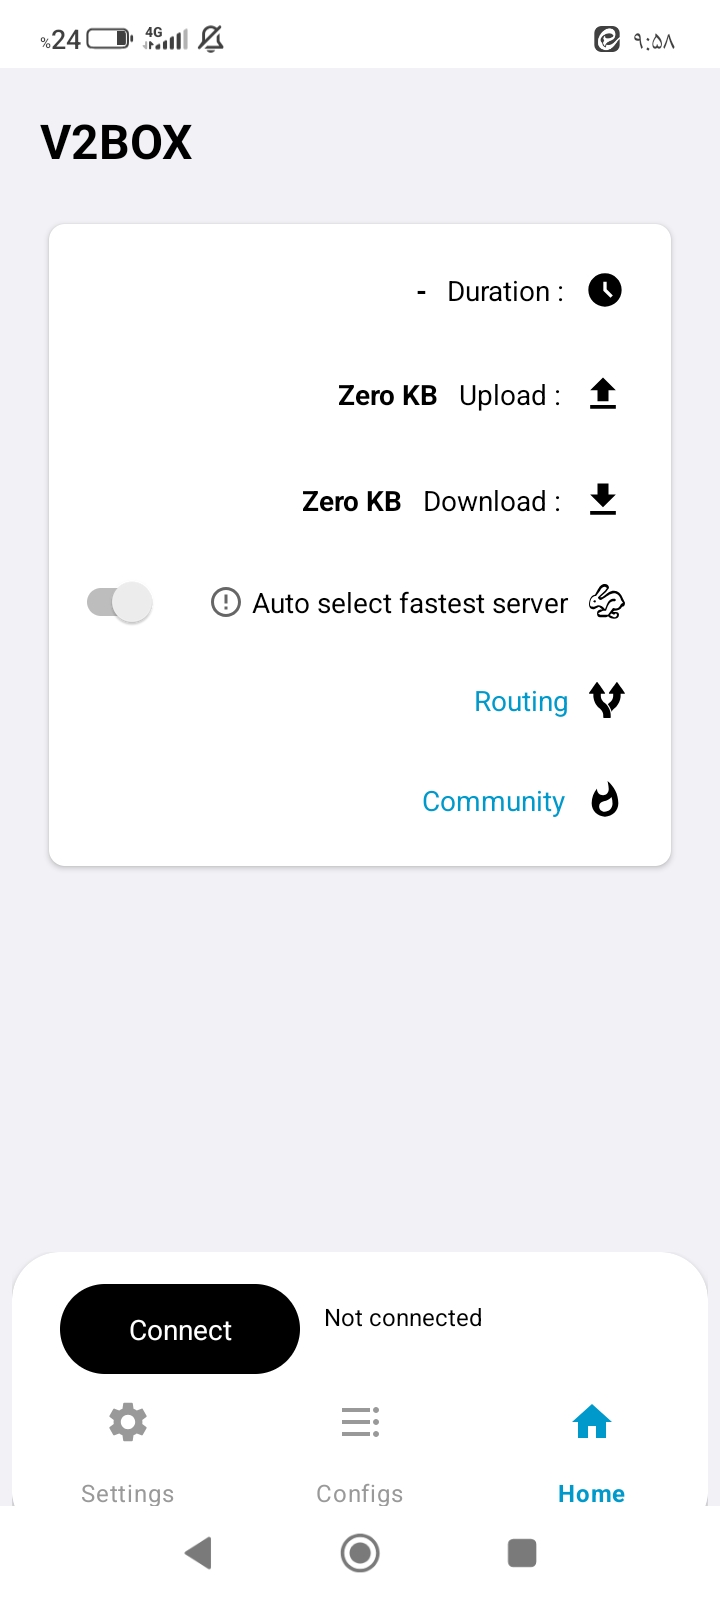Tap the Download arrow icon
720x1600 pixels.
603,499
